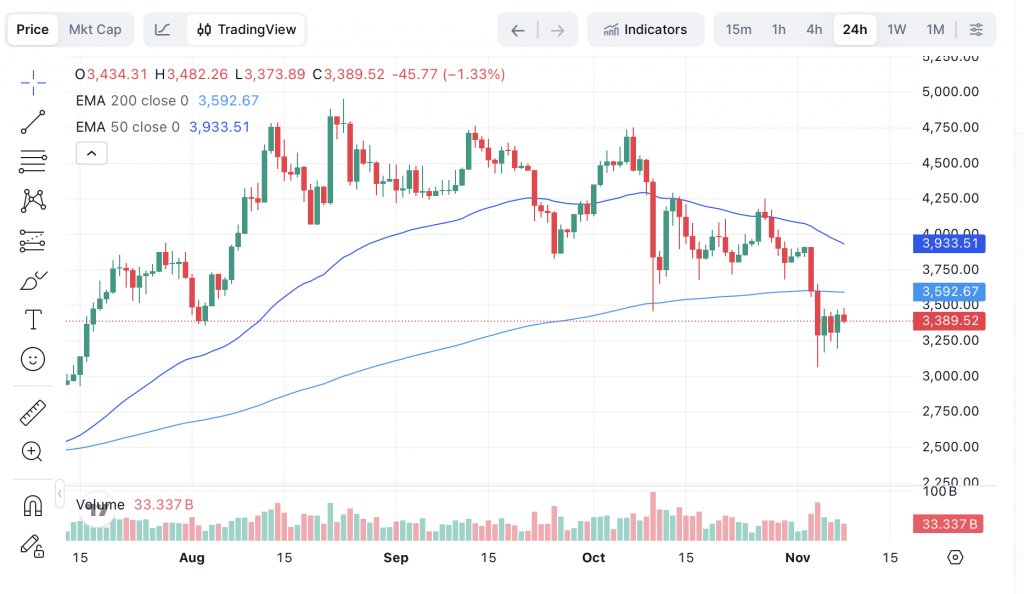The height and width of the screenshot is (594, 1024).
Task: Open extra interval options with sliders icon
Action: (x=976, y=29)
